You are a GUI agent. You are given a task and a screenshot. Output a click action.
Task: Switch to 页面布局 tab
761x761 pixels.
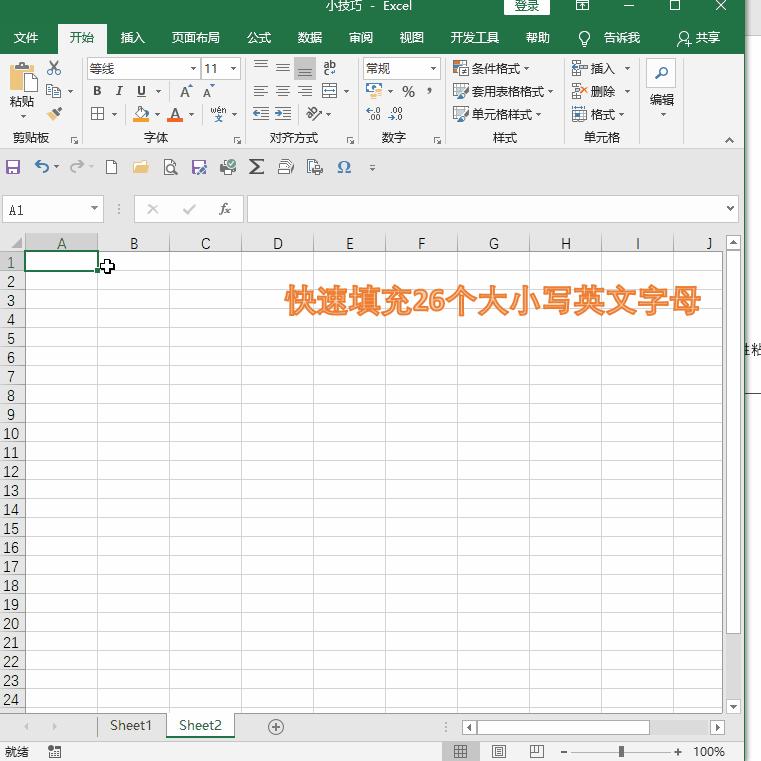196,38
